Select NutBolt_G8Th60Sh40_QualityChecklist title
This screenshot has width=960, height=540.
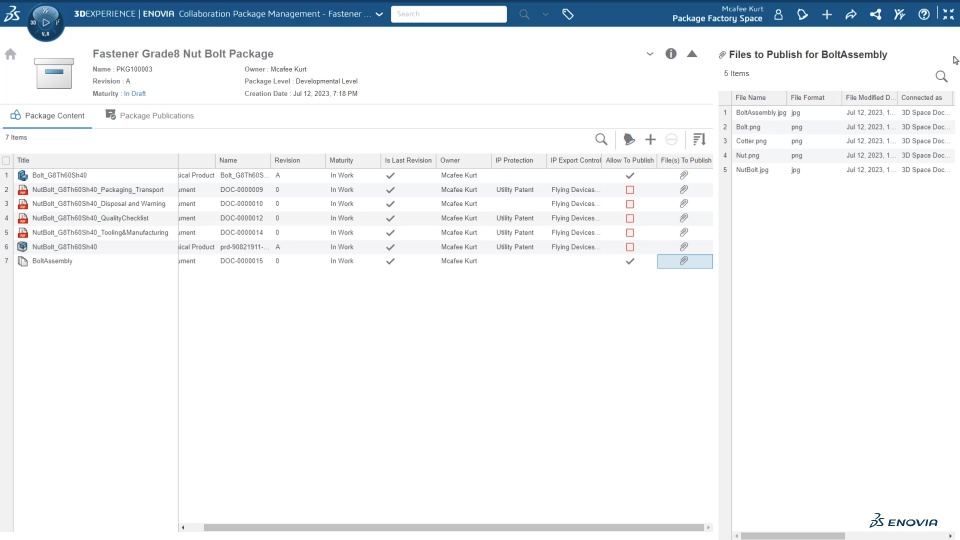click(90, 218)
